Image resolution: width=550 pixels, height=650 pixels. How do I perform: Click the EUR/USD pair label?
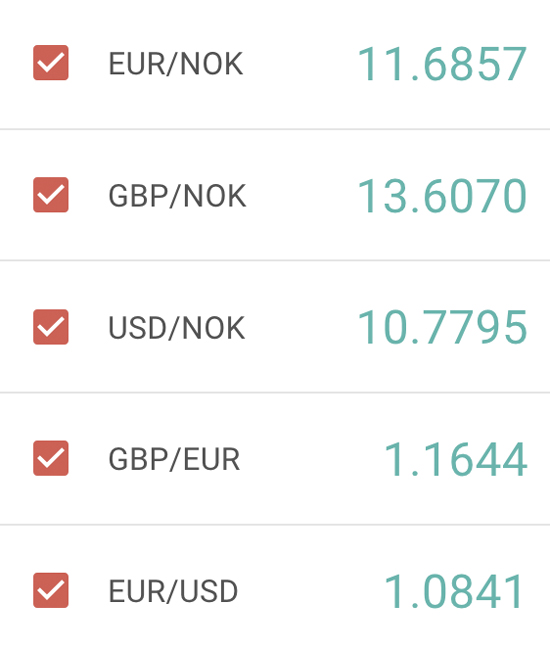173,591
